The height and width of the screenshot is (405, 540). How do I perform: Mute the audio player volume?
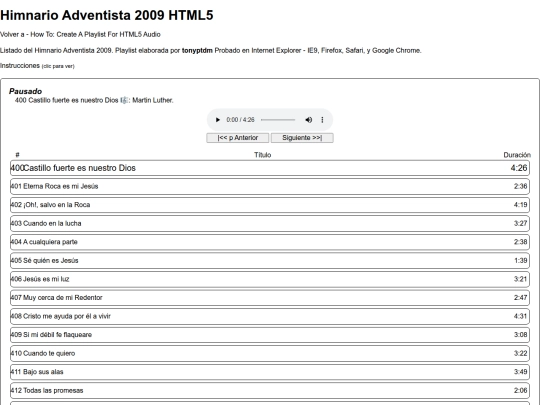[309, 120]
